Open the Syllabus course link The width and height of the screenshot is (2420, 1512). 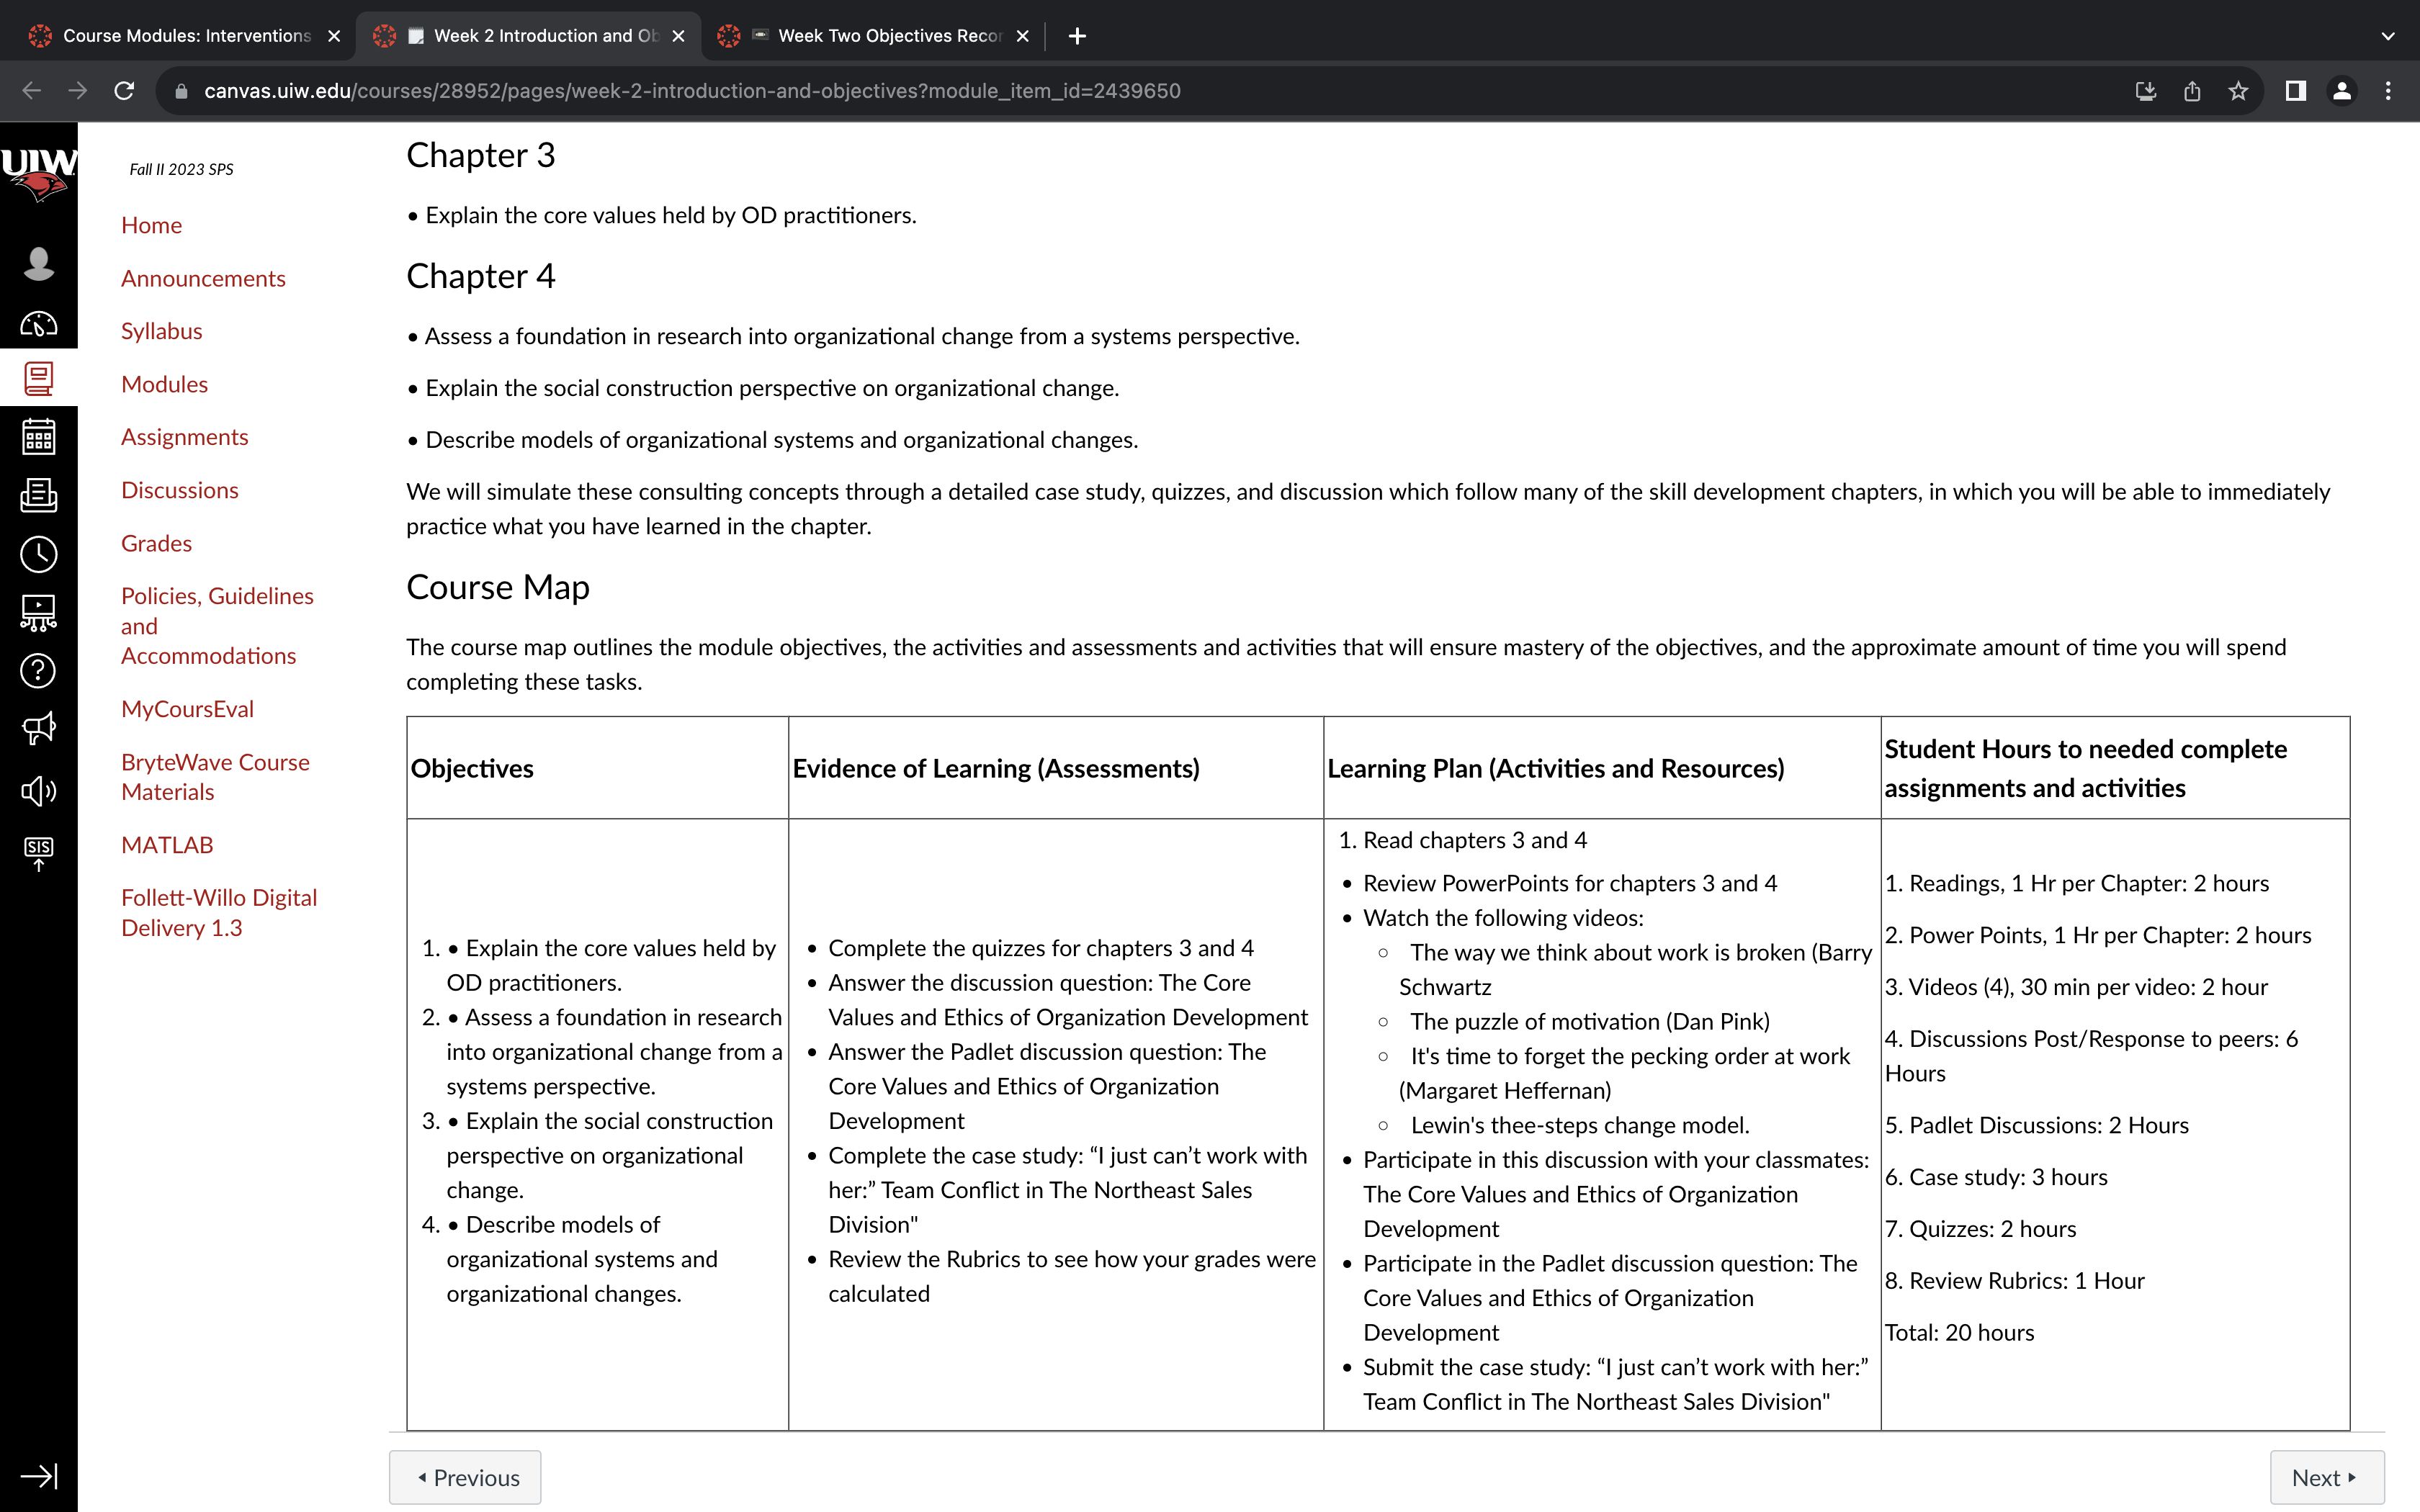(161, 331)
